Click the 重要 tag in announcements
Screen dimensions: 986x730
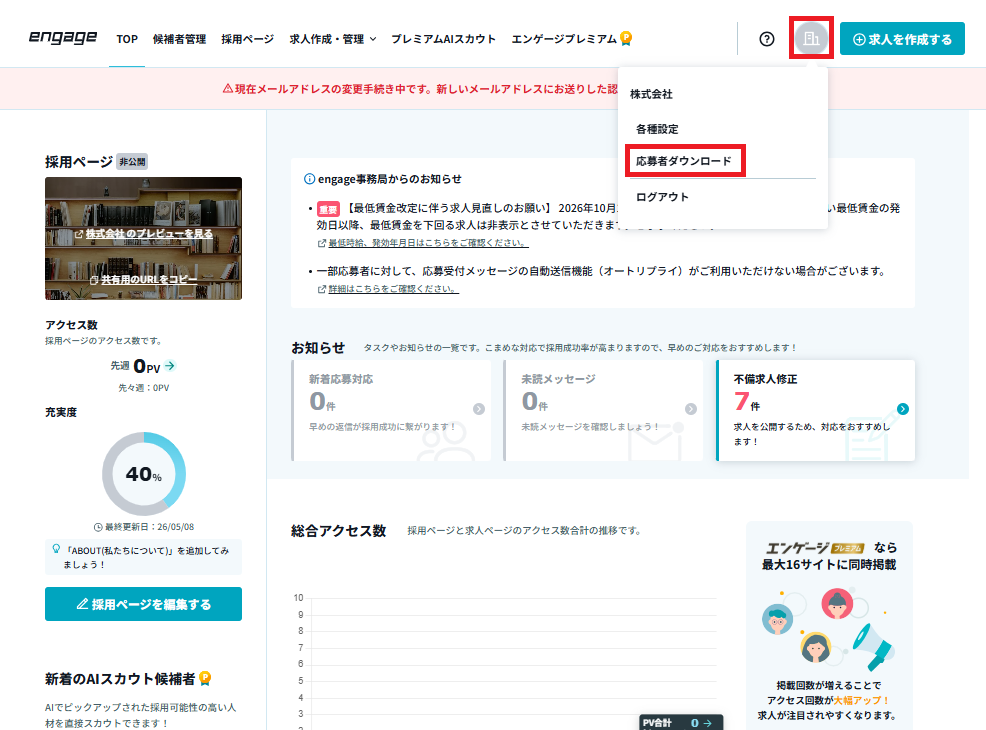(328, 209)
